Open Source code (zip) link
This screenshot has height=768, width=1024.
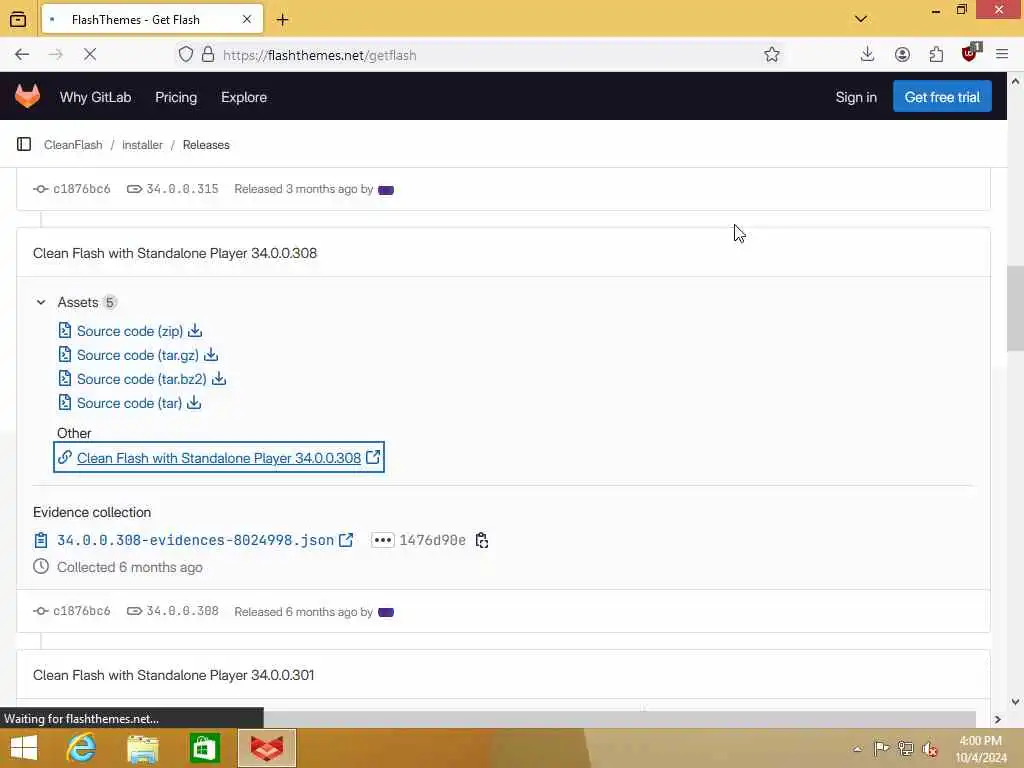coord(130,331)
